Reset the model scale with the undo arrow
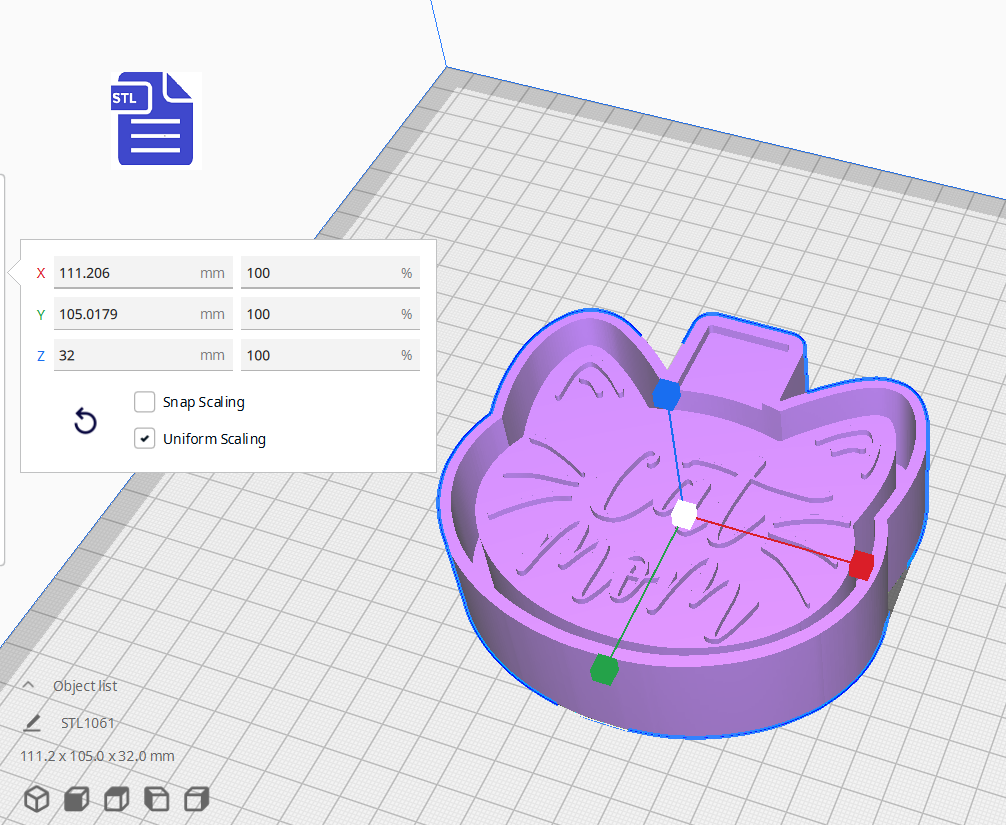The height and width of the screenshot is (825, 1006). [86, 422]
